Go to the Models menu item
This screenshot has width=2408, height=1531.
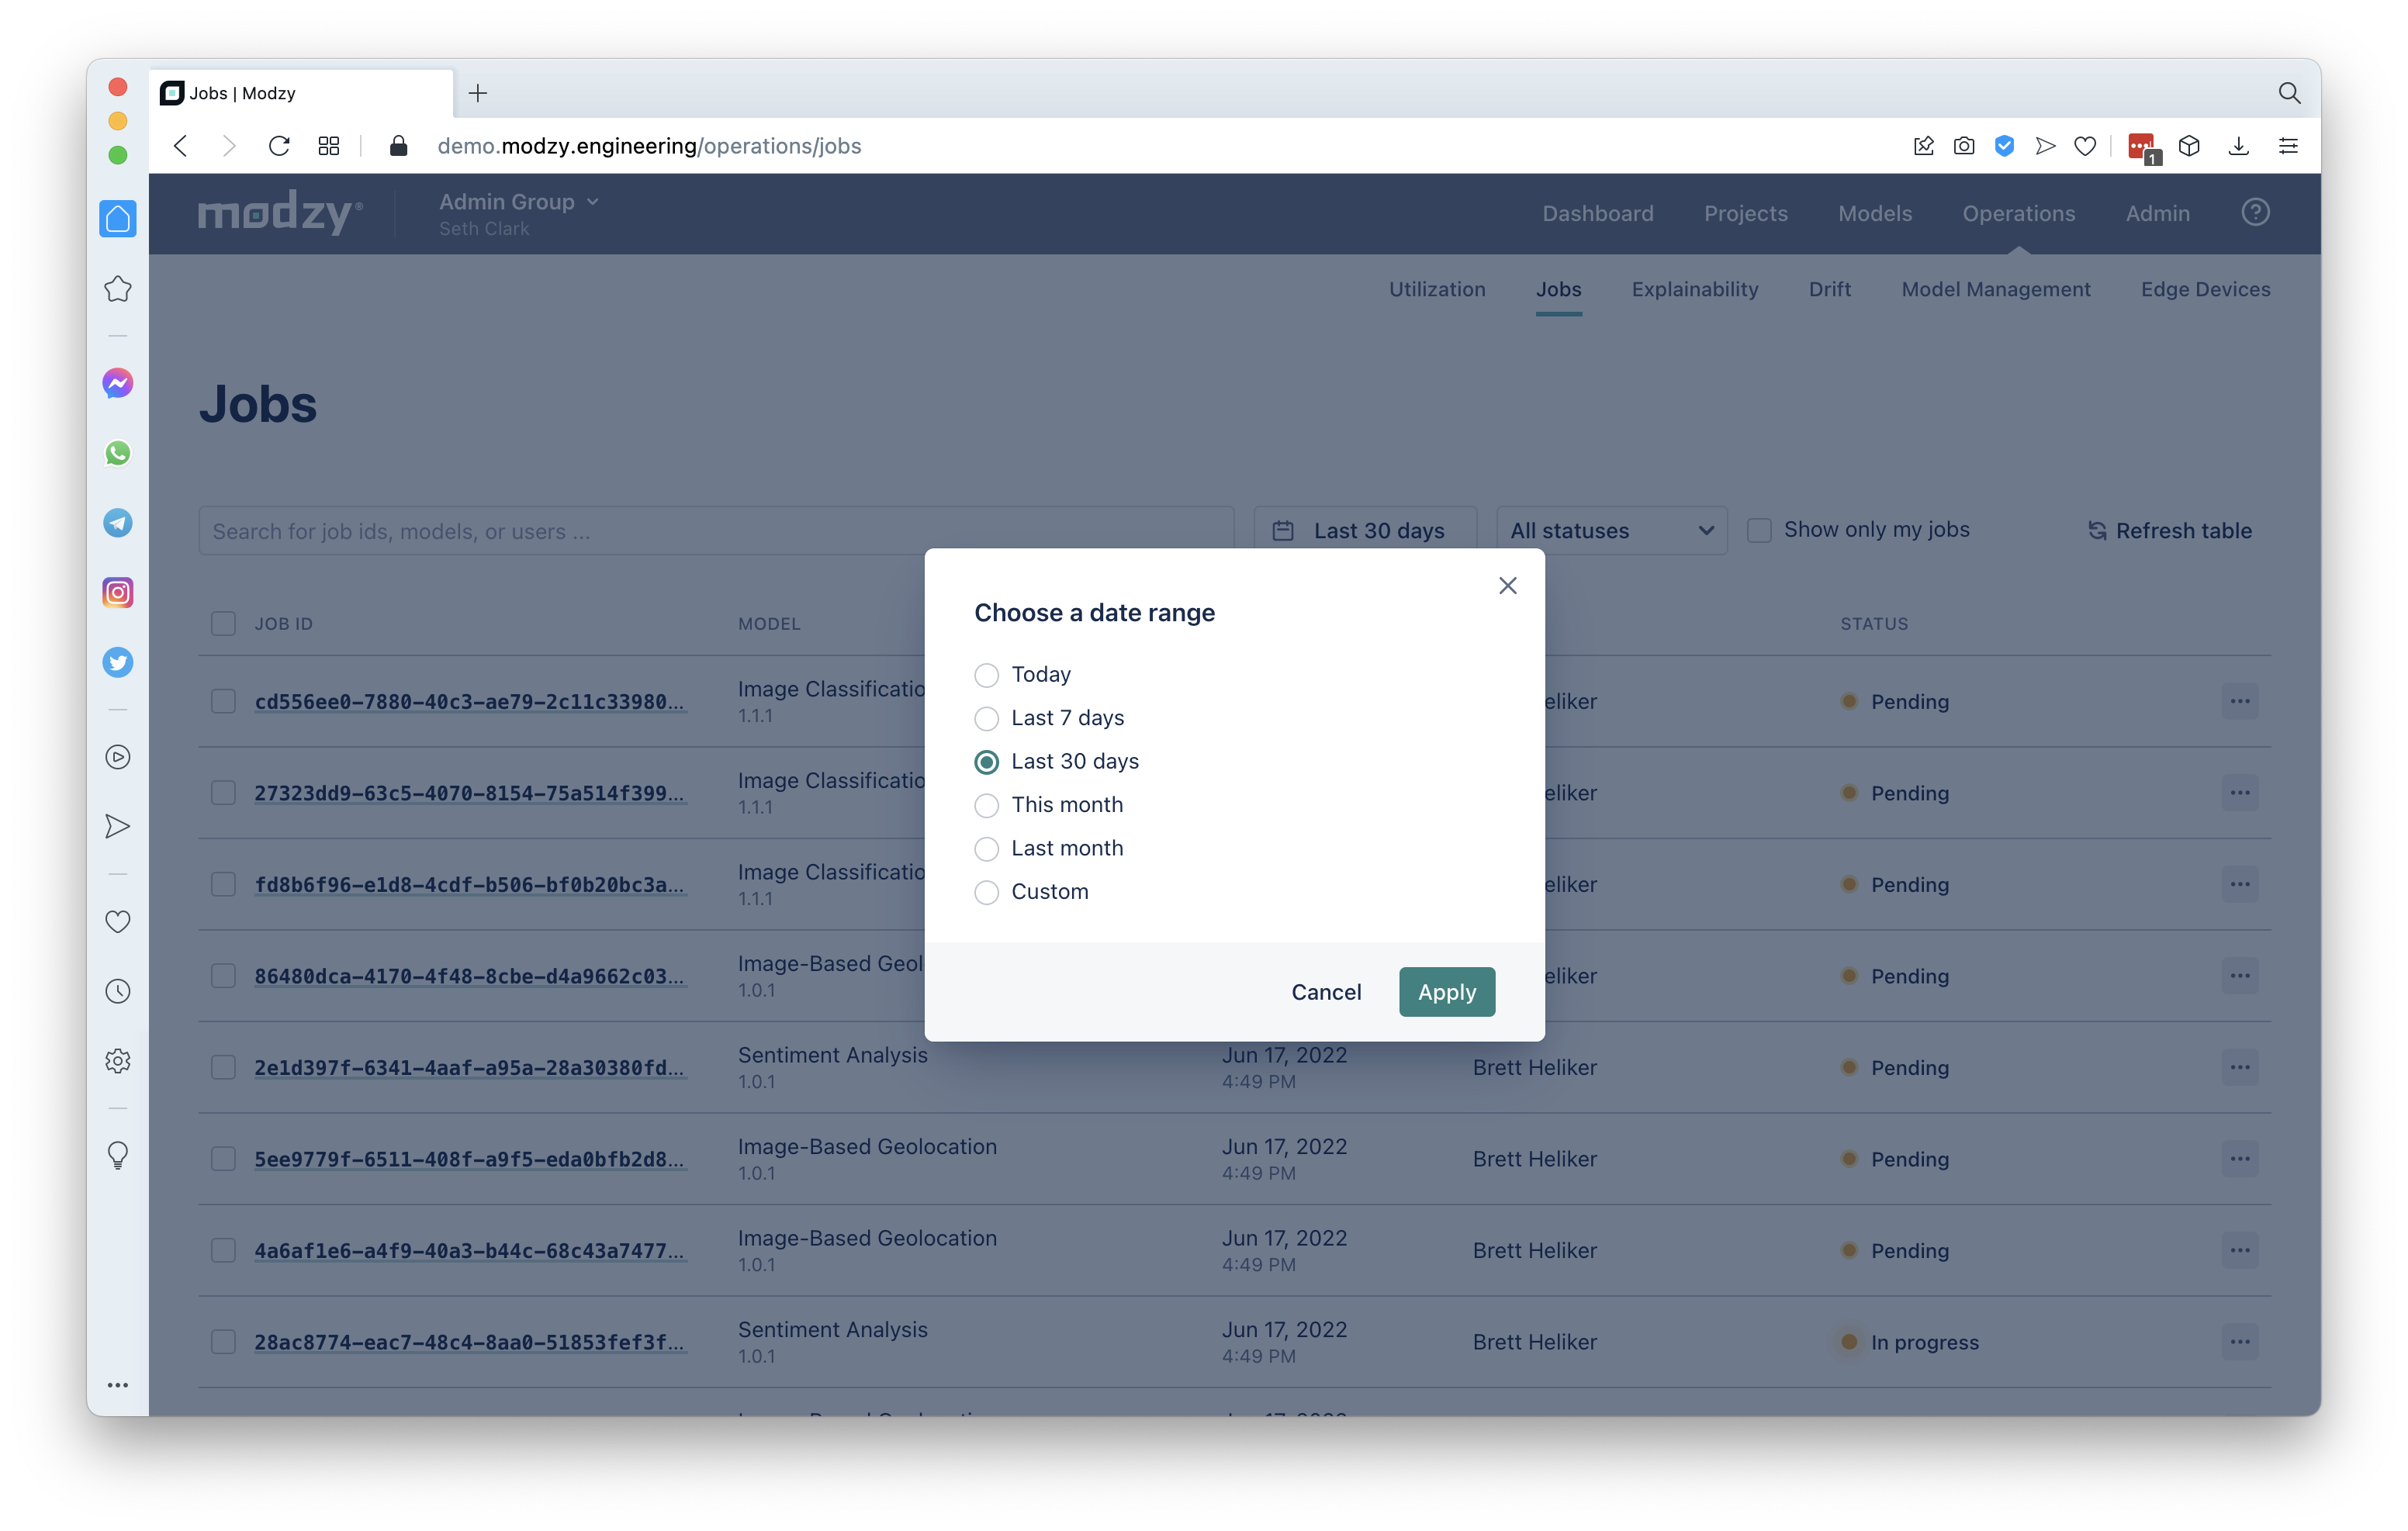(x=1874, y=213)
